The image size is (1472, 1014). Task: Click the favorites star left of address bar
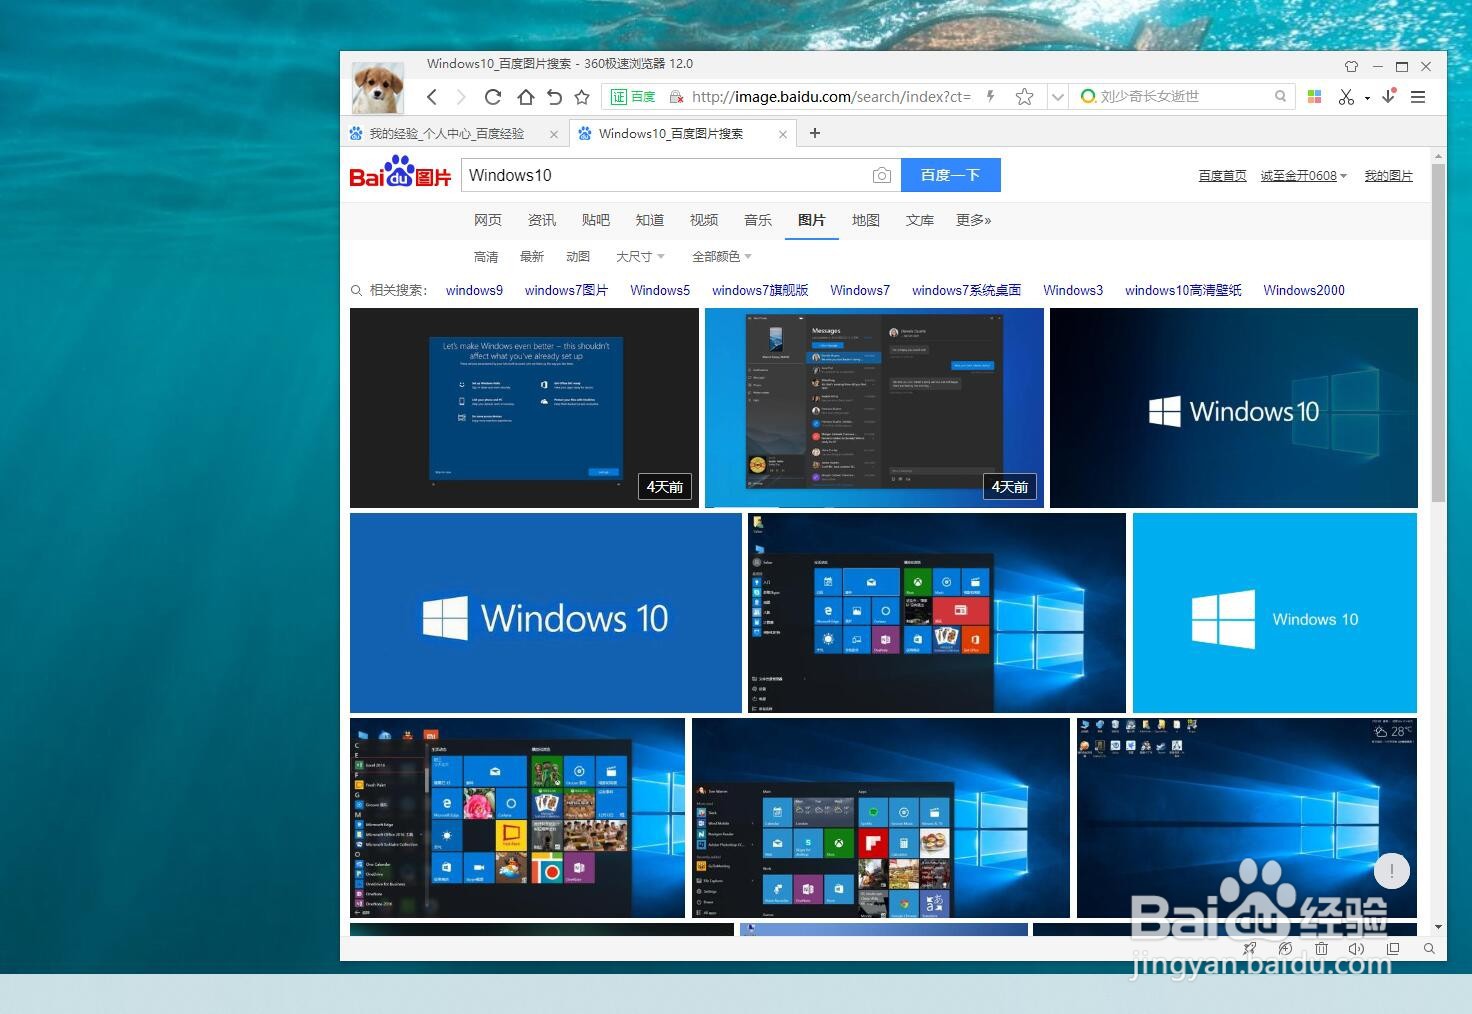coord(582,97)
